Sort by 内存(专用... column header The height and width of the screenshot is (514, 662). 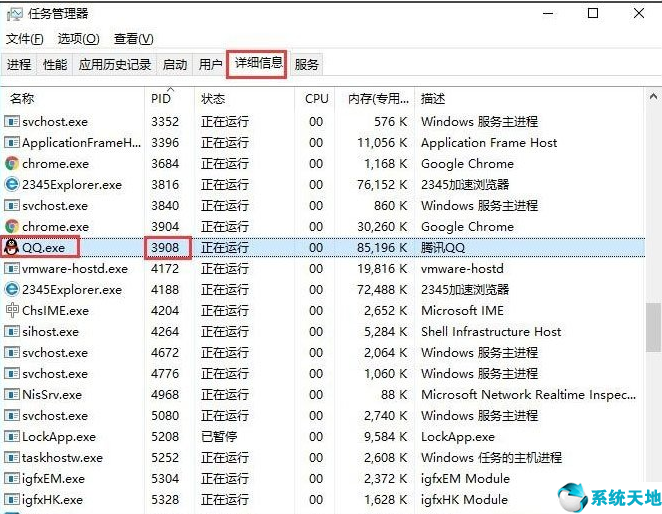pyautogui.click(x=375, y=99)
